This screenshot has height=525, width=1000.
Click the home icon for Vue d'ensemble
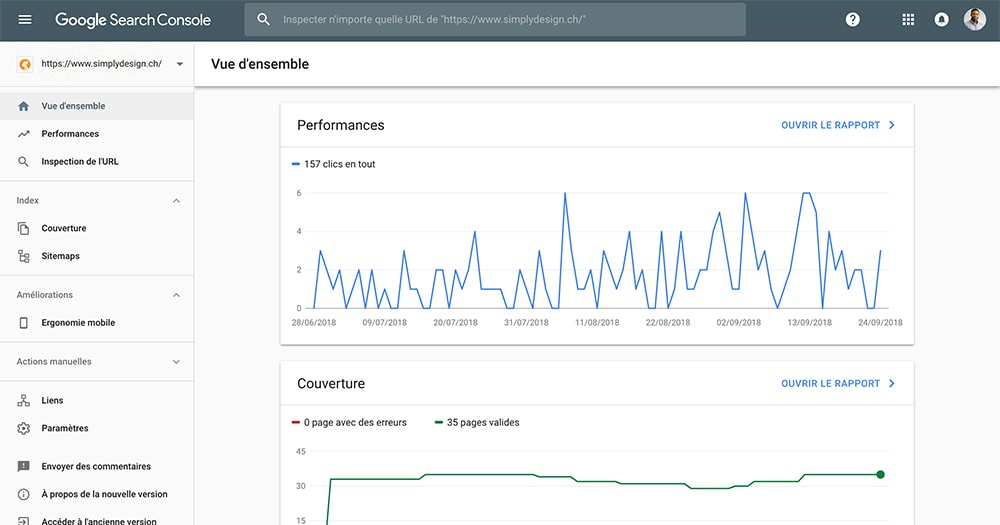tap(24, 107)
